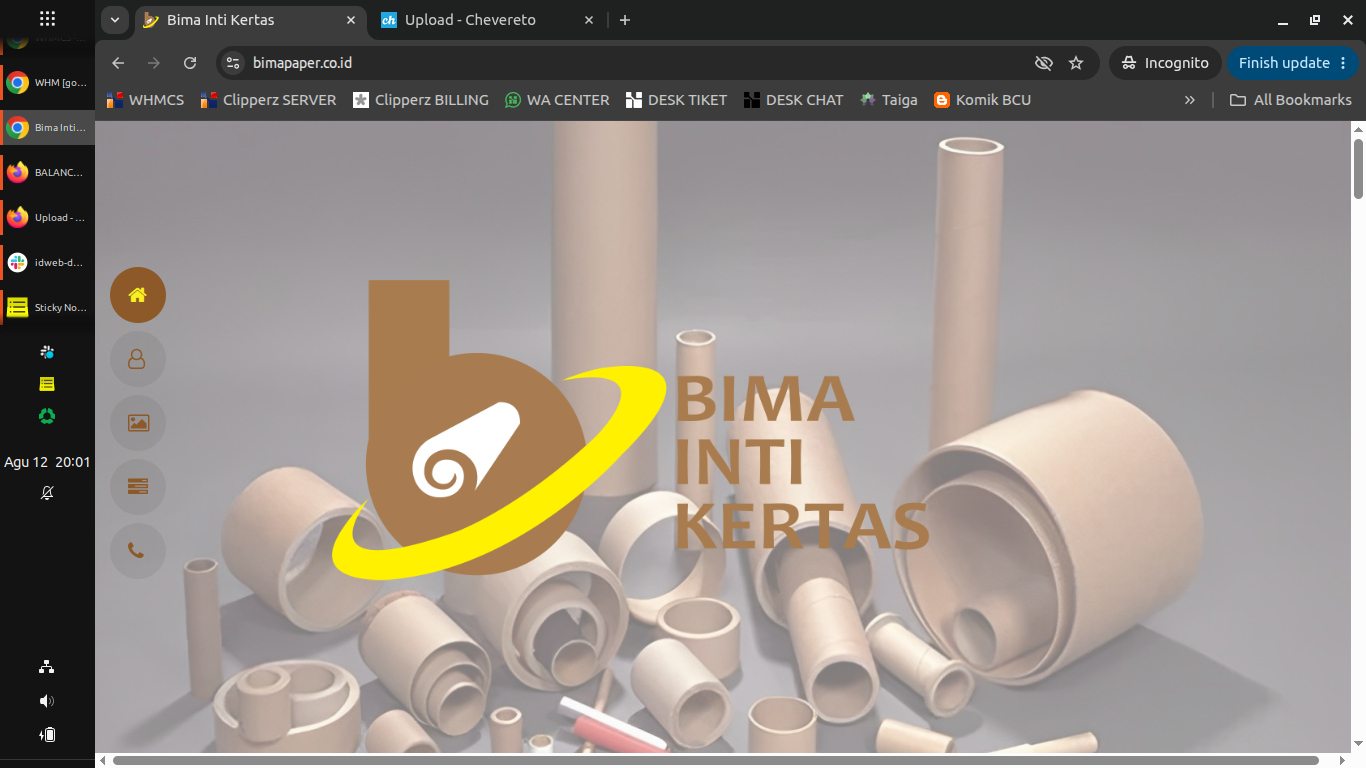1366x768 pixels.
Task: Open the clock and calendar showing Agu 12 20:01
Action: coord(47,462)
